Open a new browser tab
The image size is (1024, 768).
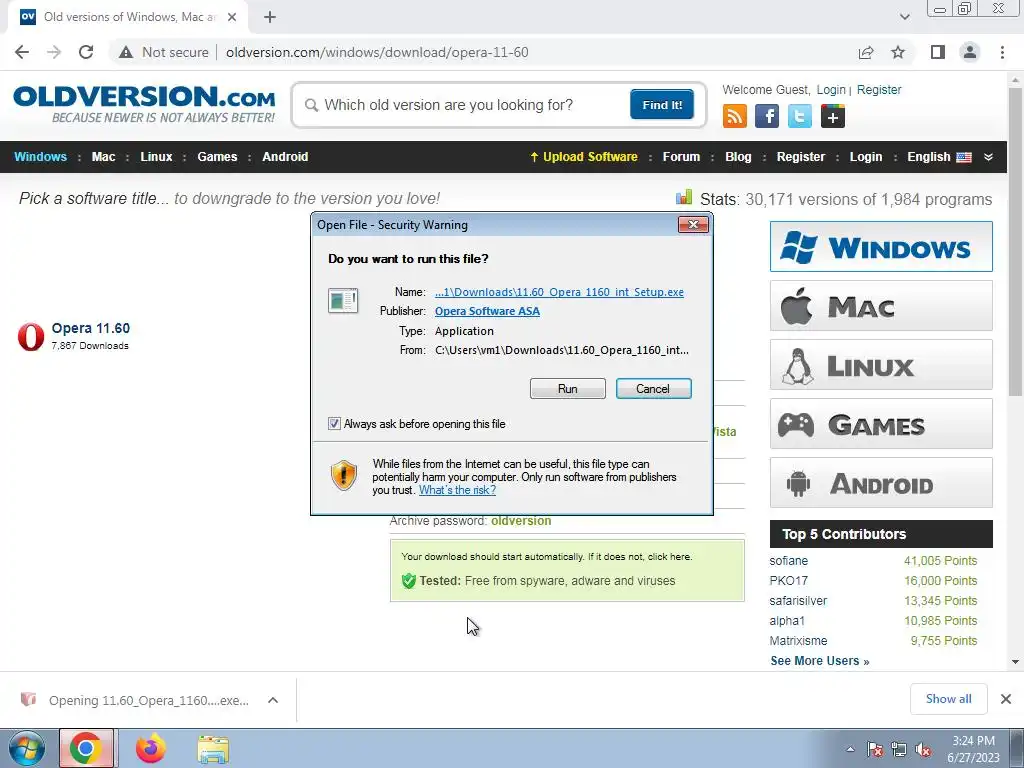tap(270, 17)
